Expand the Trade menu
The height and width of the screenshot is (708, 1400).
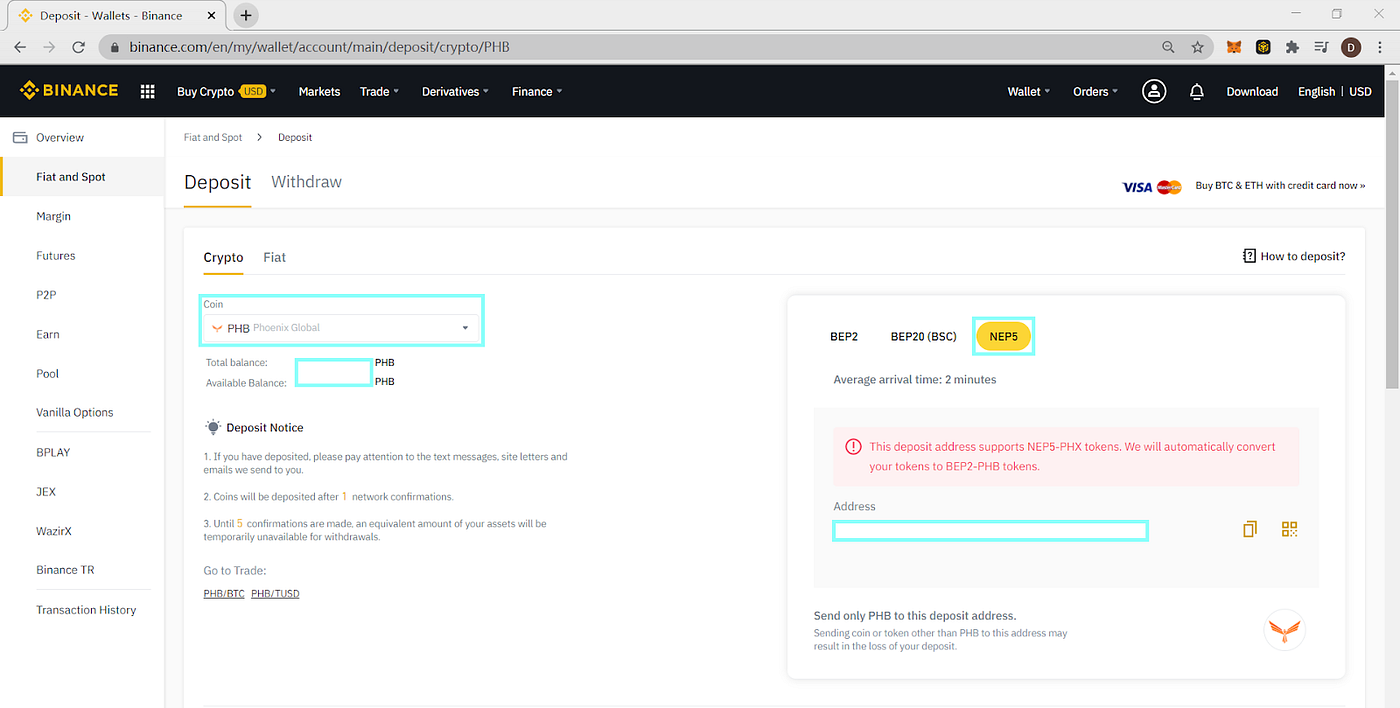pos(379,91)
